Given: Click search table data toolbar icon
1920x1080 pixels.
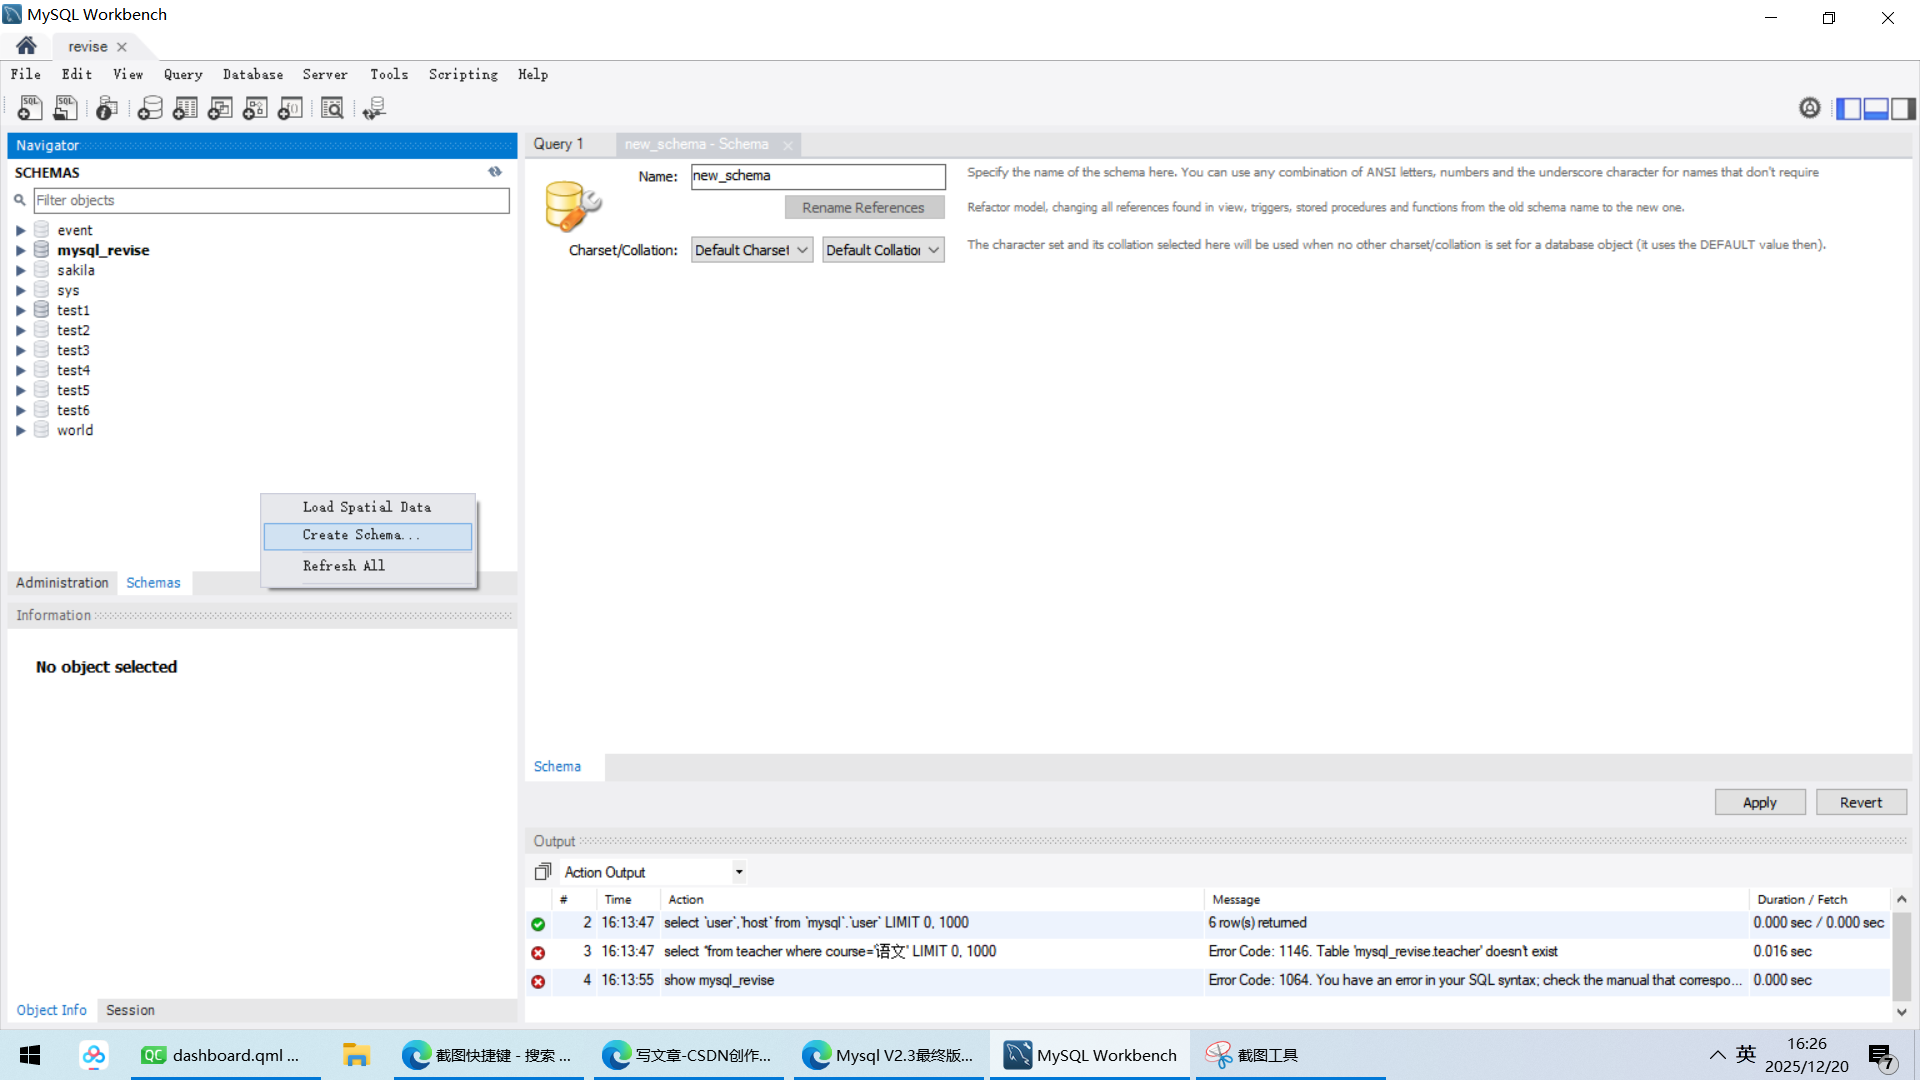Looking at the screenshot, I should [332, 108].
